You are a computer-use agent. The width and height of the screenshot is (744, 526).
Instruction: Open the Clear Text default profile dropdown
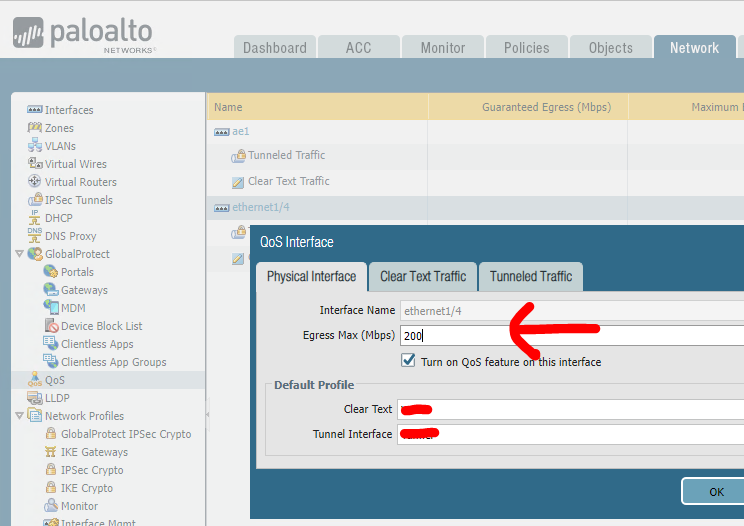point(570,409)
